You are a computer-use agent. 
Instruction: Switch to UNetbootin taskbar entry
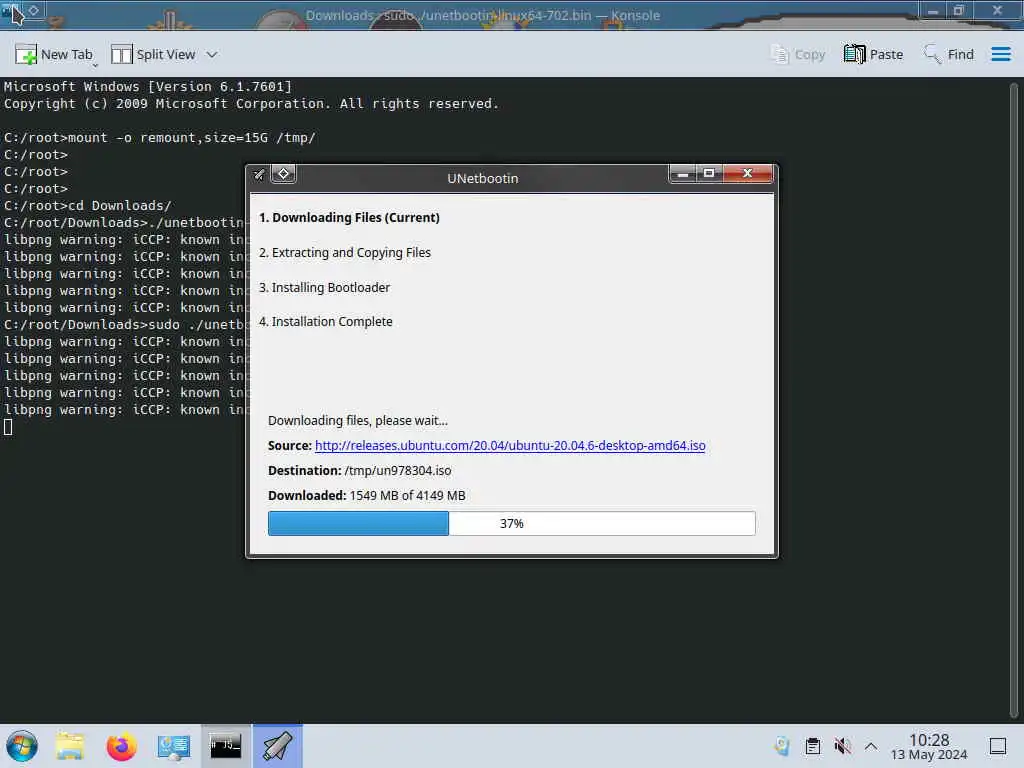(x=278, y=746)
